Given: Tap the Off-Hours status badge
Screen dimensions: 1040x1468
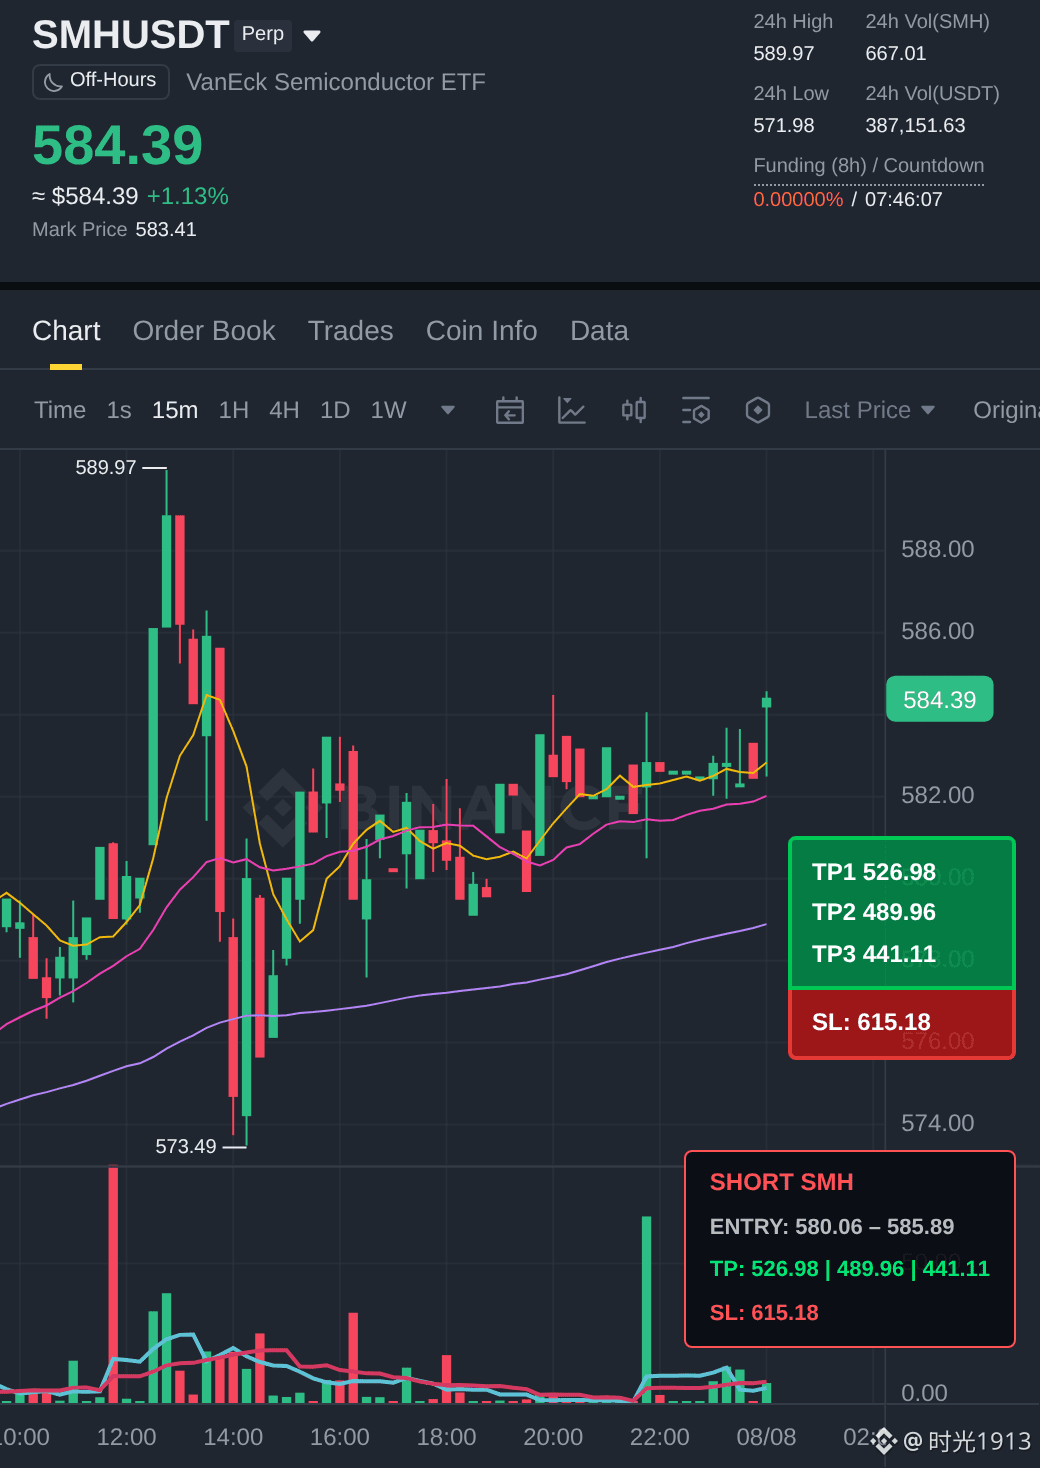Looking at the screenshot, I should pyautogui.click(x=100, y=81).
